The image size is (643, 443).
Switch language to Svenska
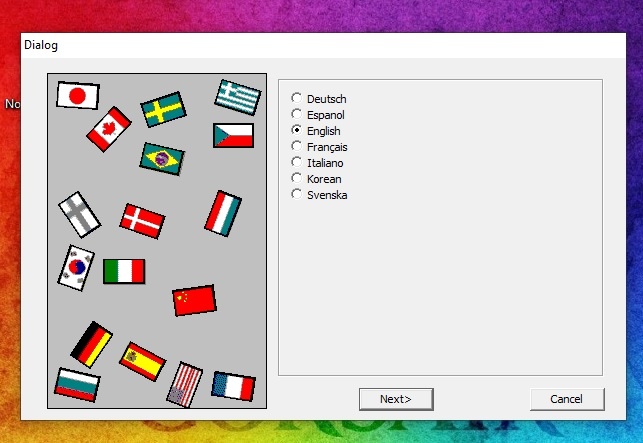pyautogui.click(x=296, y=194)
